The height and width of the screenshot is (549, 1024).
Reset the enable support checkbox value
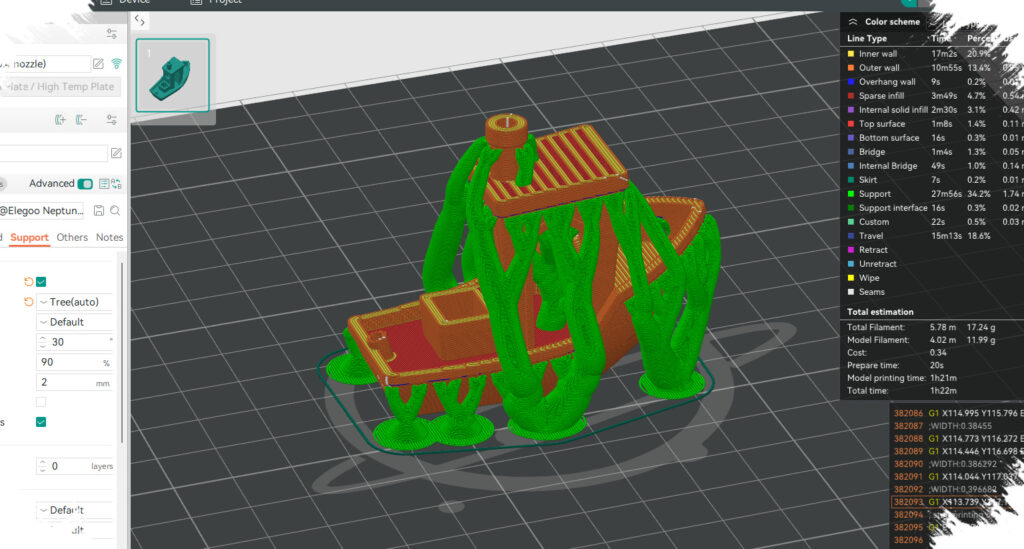coord(28,281)
